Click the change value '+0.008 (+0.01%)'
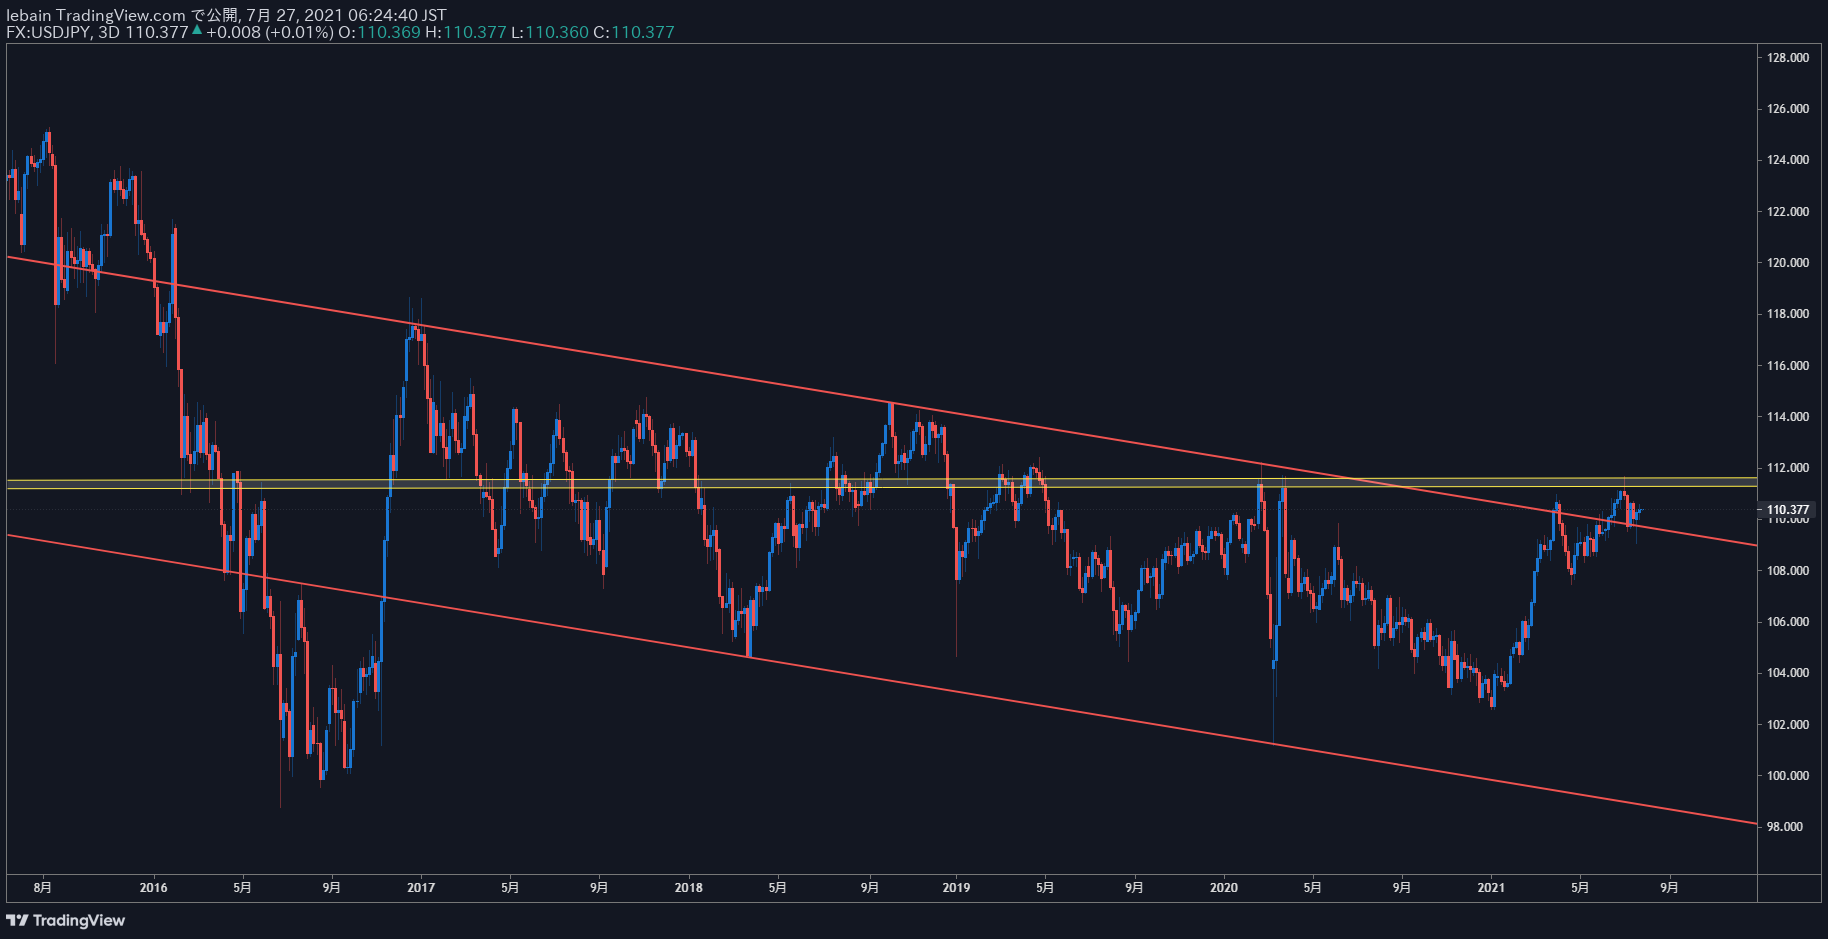The height and width of the screenshot is (939, 1828). click(x=270, y=32)
